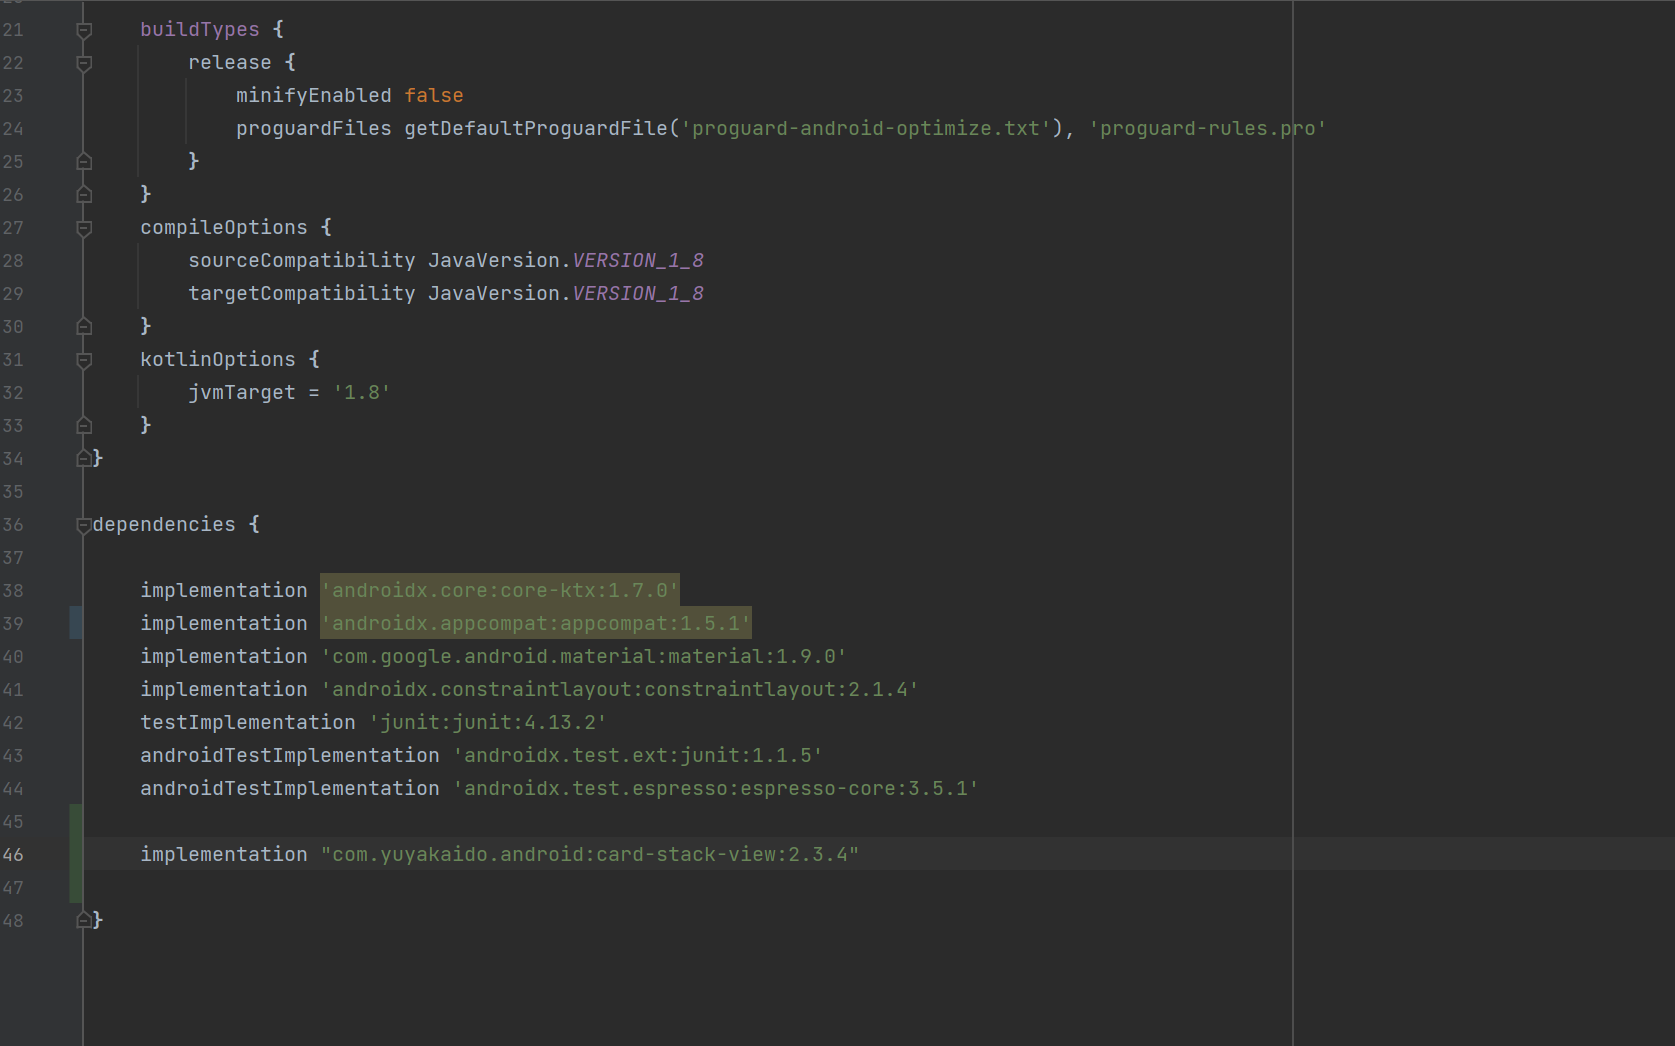Click the card-stack-view:2.3.4 dependency string
The height and width of the screenshot is (1046, 1675).
pos(590,854)
